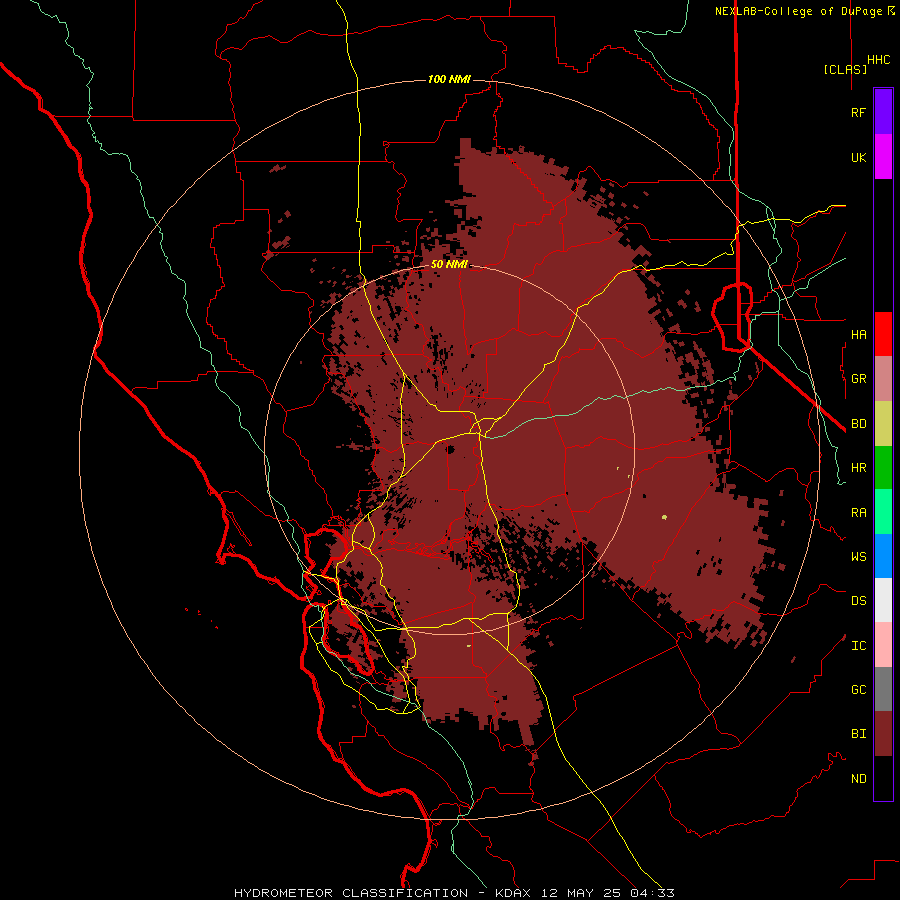Click the BI legend label
This screenshot has width=900, height=900.
pos(858,734)
